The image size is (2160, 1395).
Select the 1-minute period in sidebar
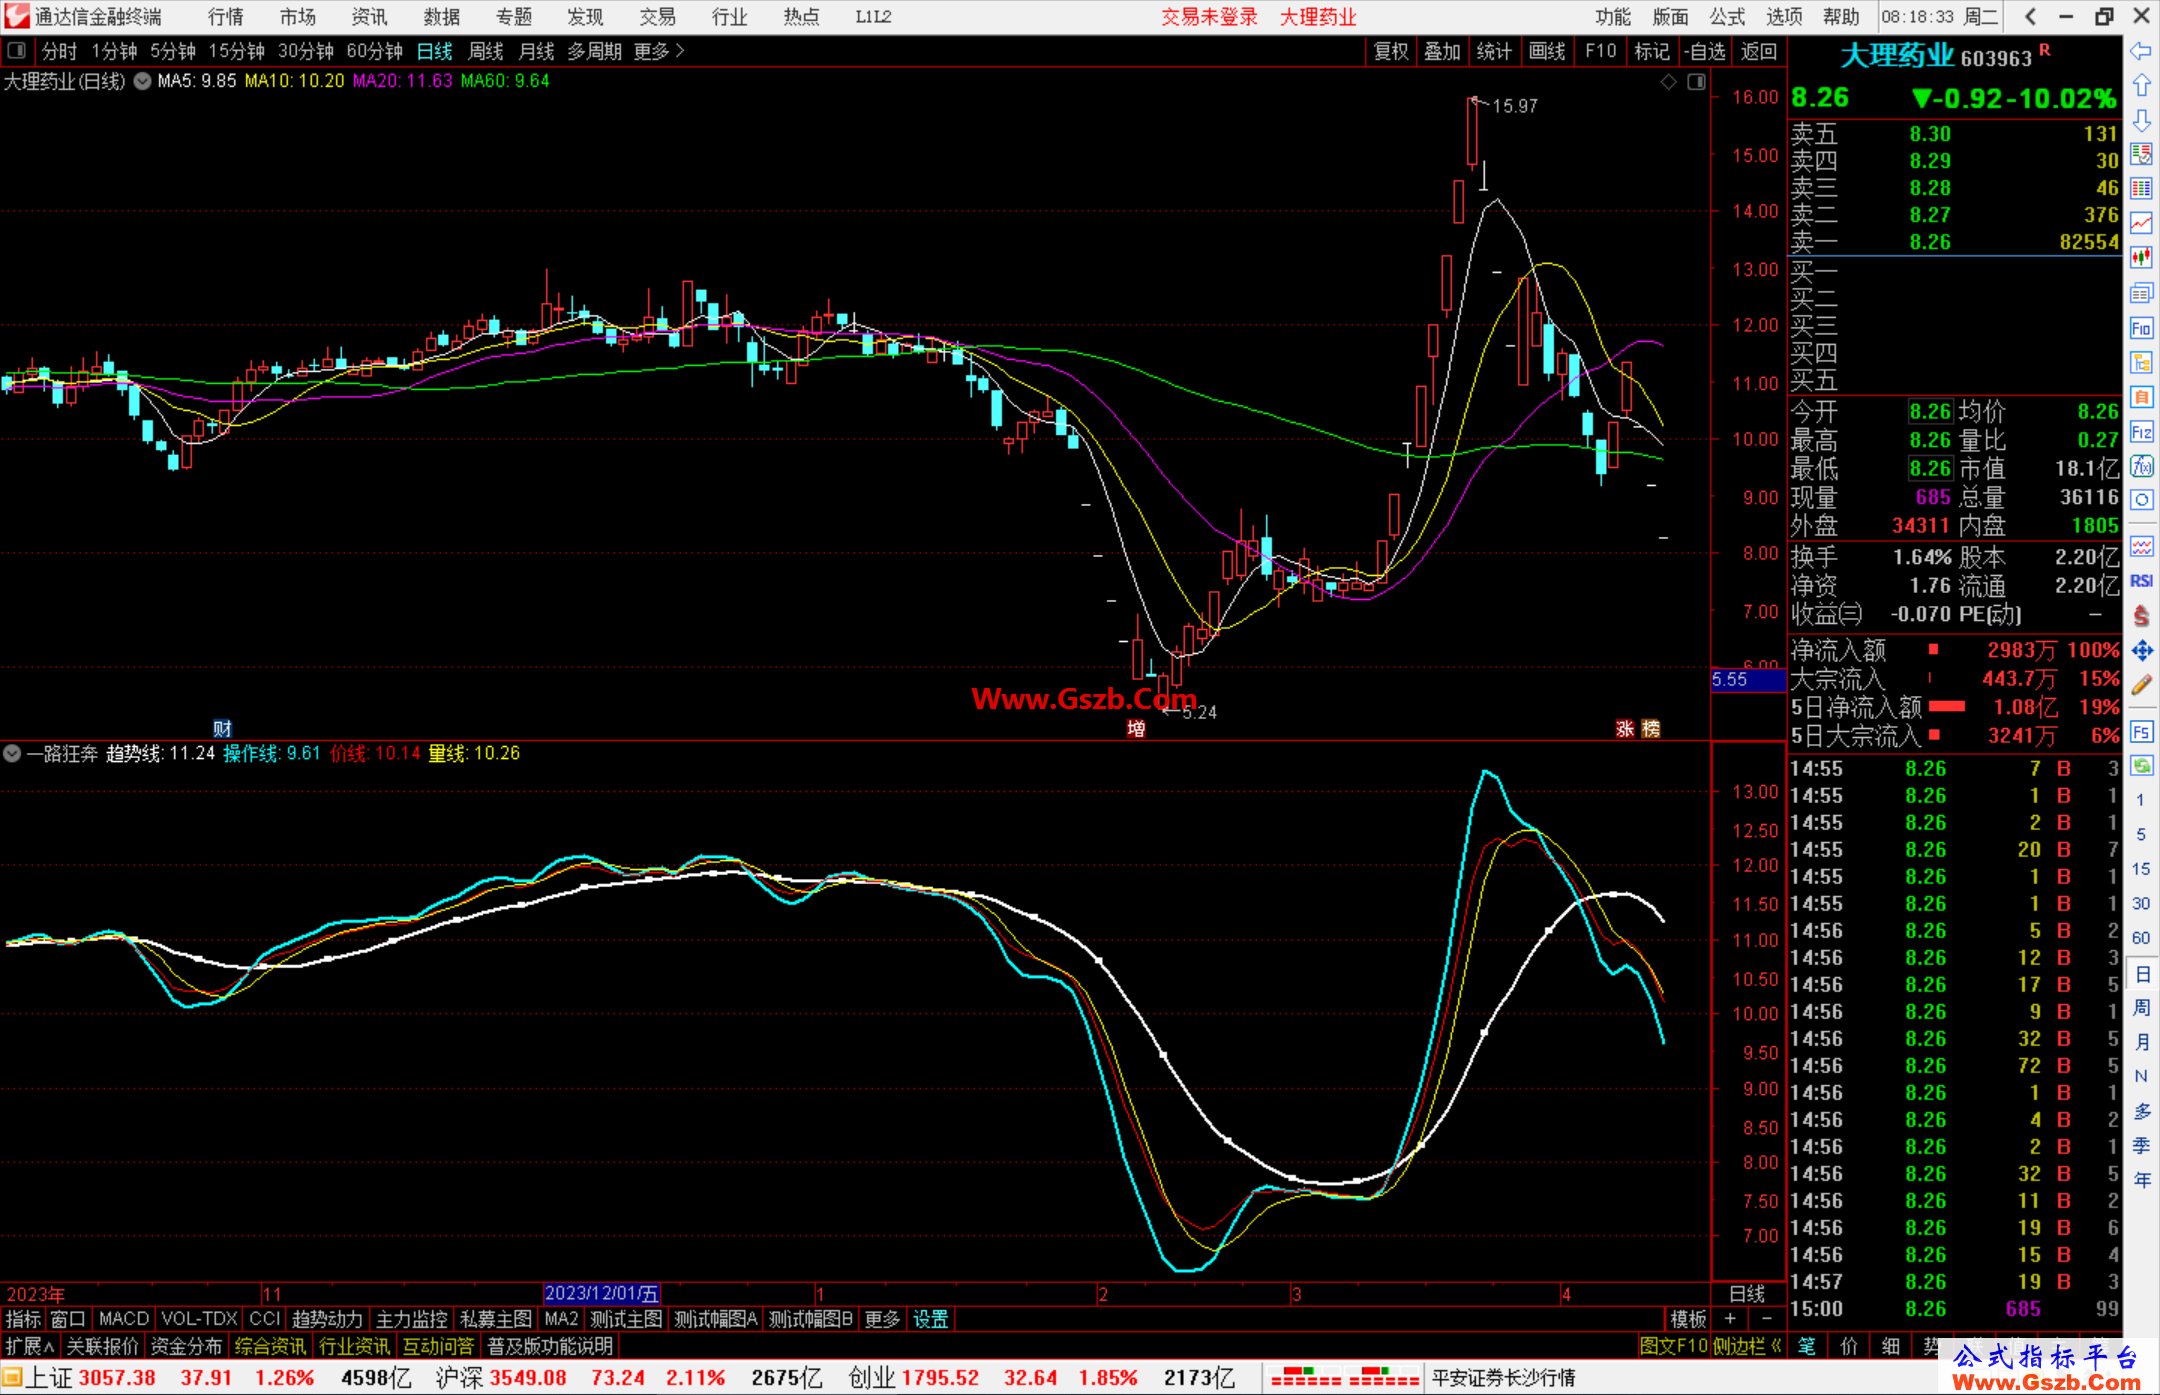(2140, 800)
